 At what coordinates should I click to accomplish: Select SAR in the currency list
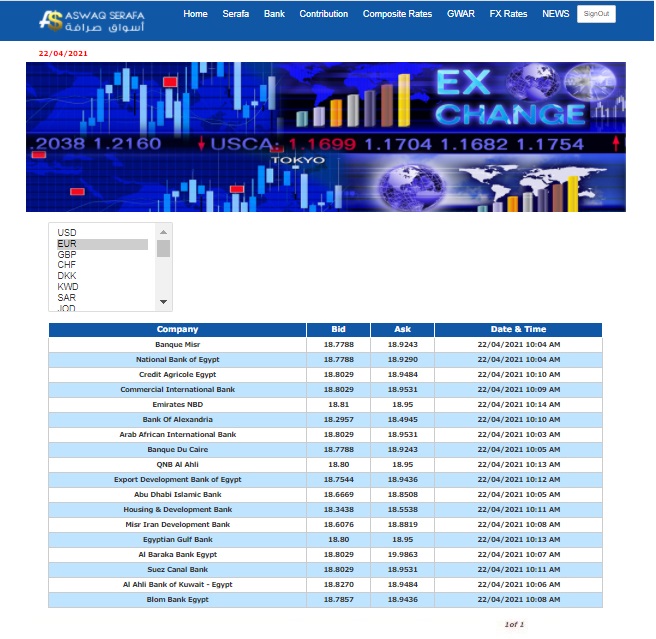[102, 298]
